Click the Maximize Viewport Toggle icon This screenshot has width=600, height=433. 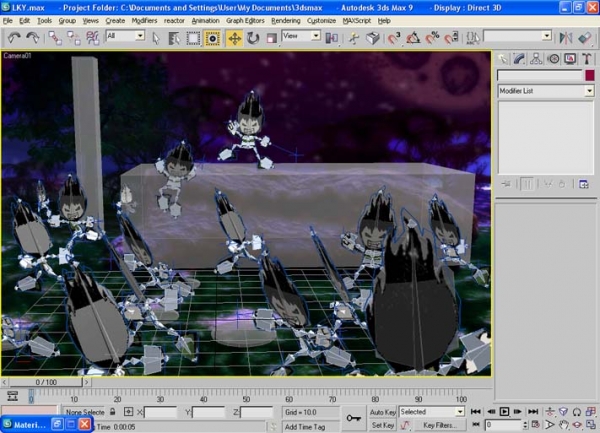coord(590,425)
